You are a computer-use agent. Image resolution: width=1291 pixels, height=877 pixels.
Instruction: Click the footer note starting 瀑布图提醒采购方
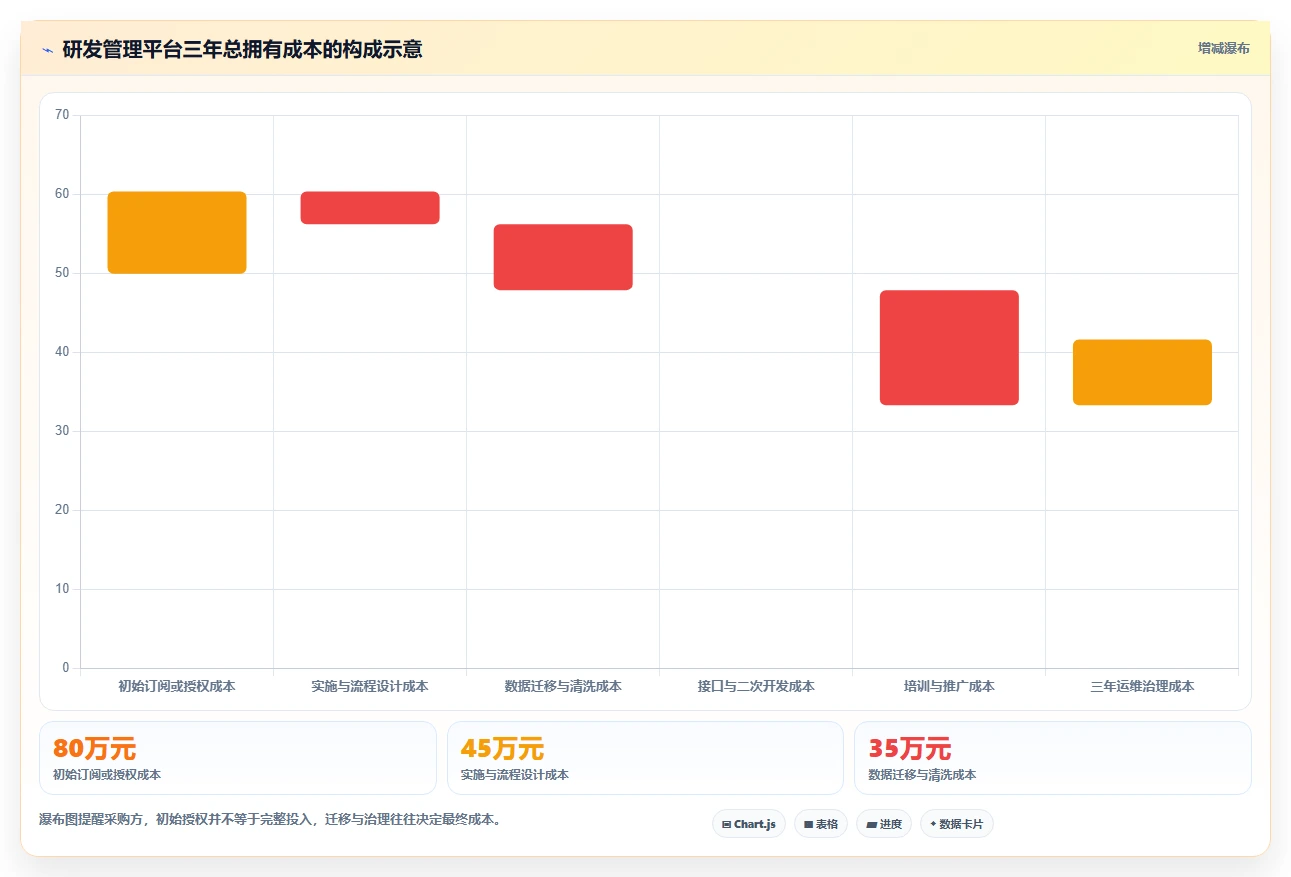tap(270, 820)
